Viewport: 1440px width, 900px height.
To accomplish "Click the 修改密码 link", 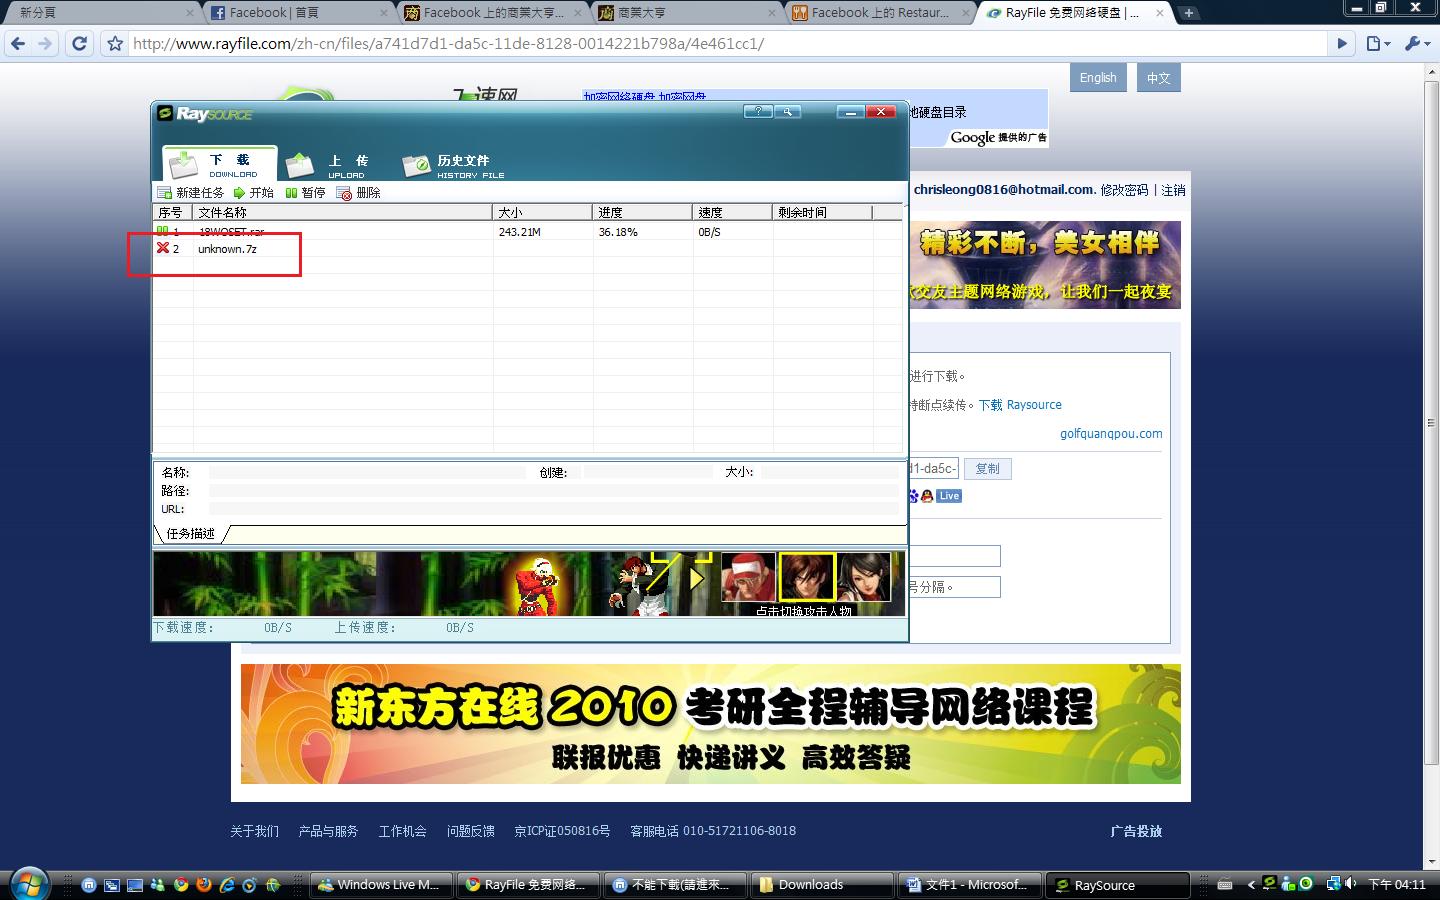I will [x=1124, y=190].
